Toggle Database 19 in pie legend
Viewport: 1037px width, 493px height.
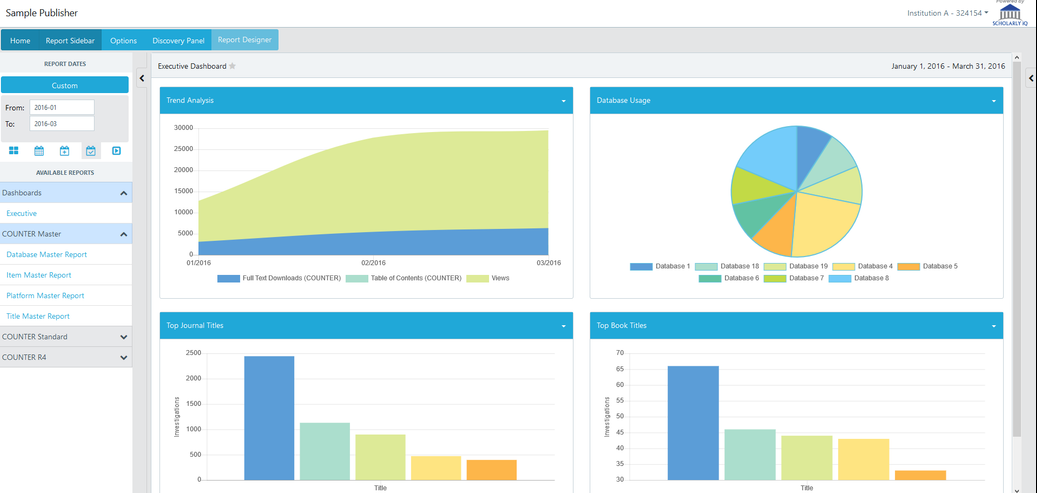796,267
